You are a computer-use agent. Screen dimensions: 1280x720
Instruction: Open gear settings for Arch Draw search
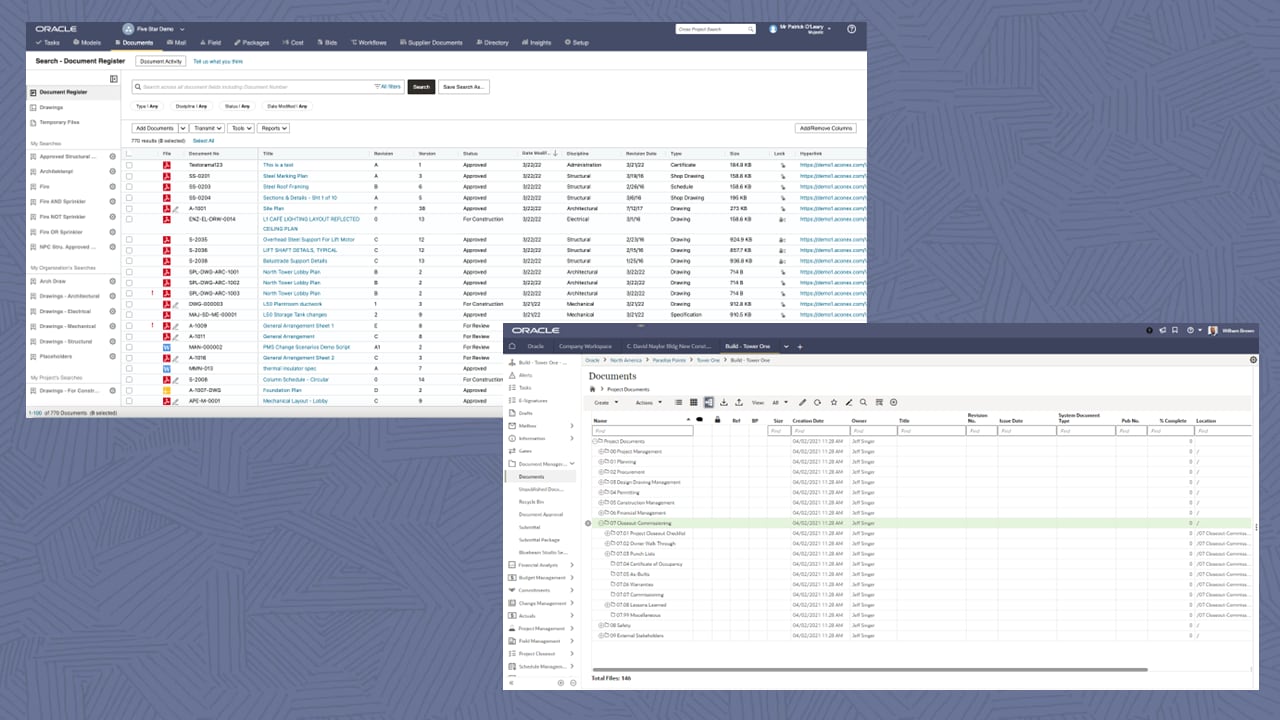pos(112,281)
